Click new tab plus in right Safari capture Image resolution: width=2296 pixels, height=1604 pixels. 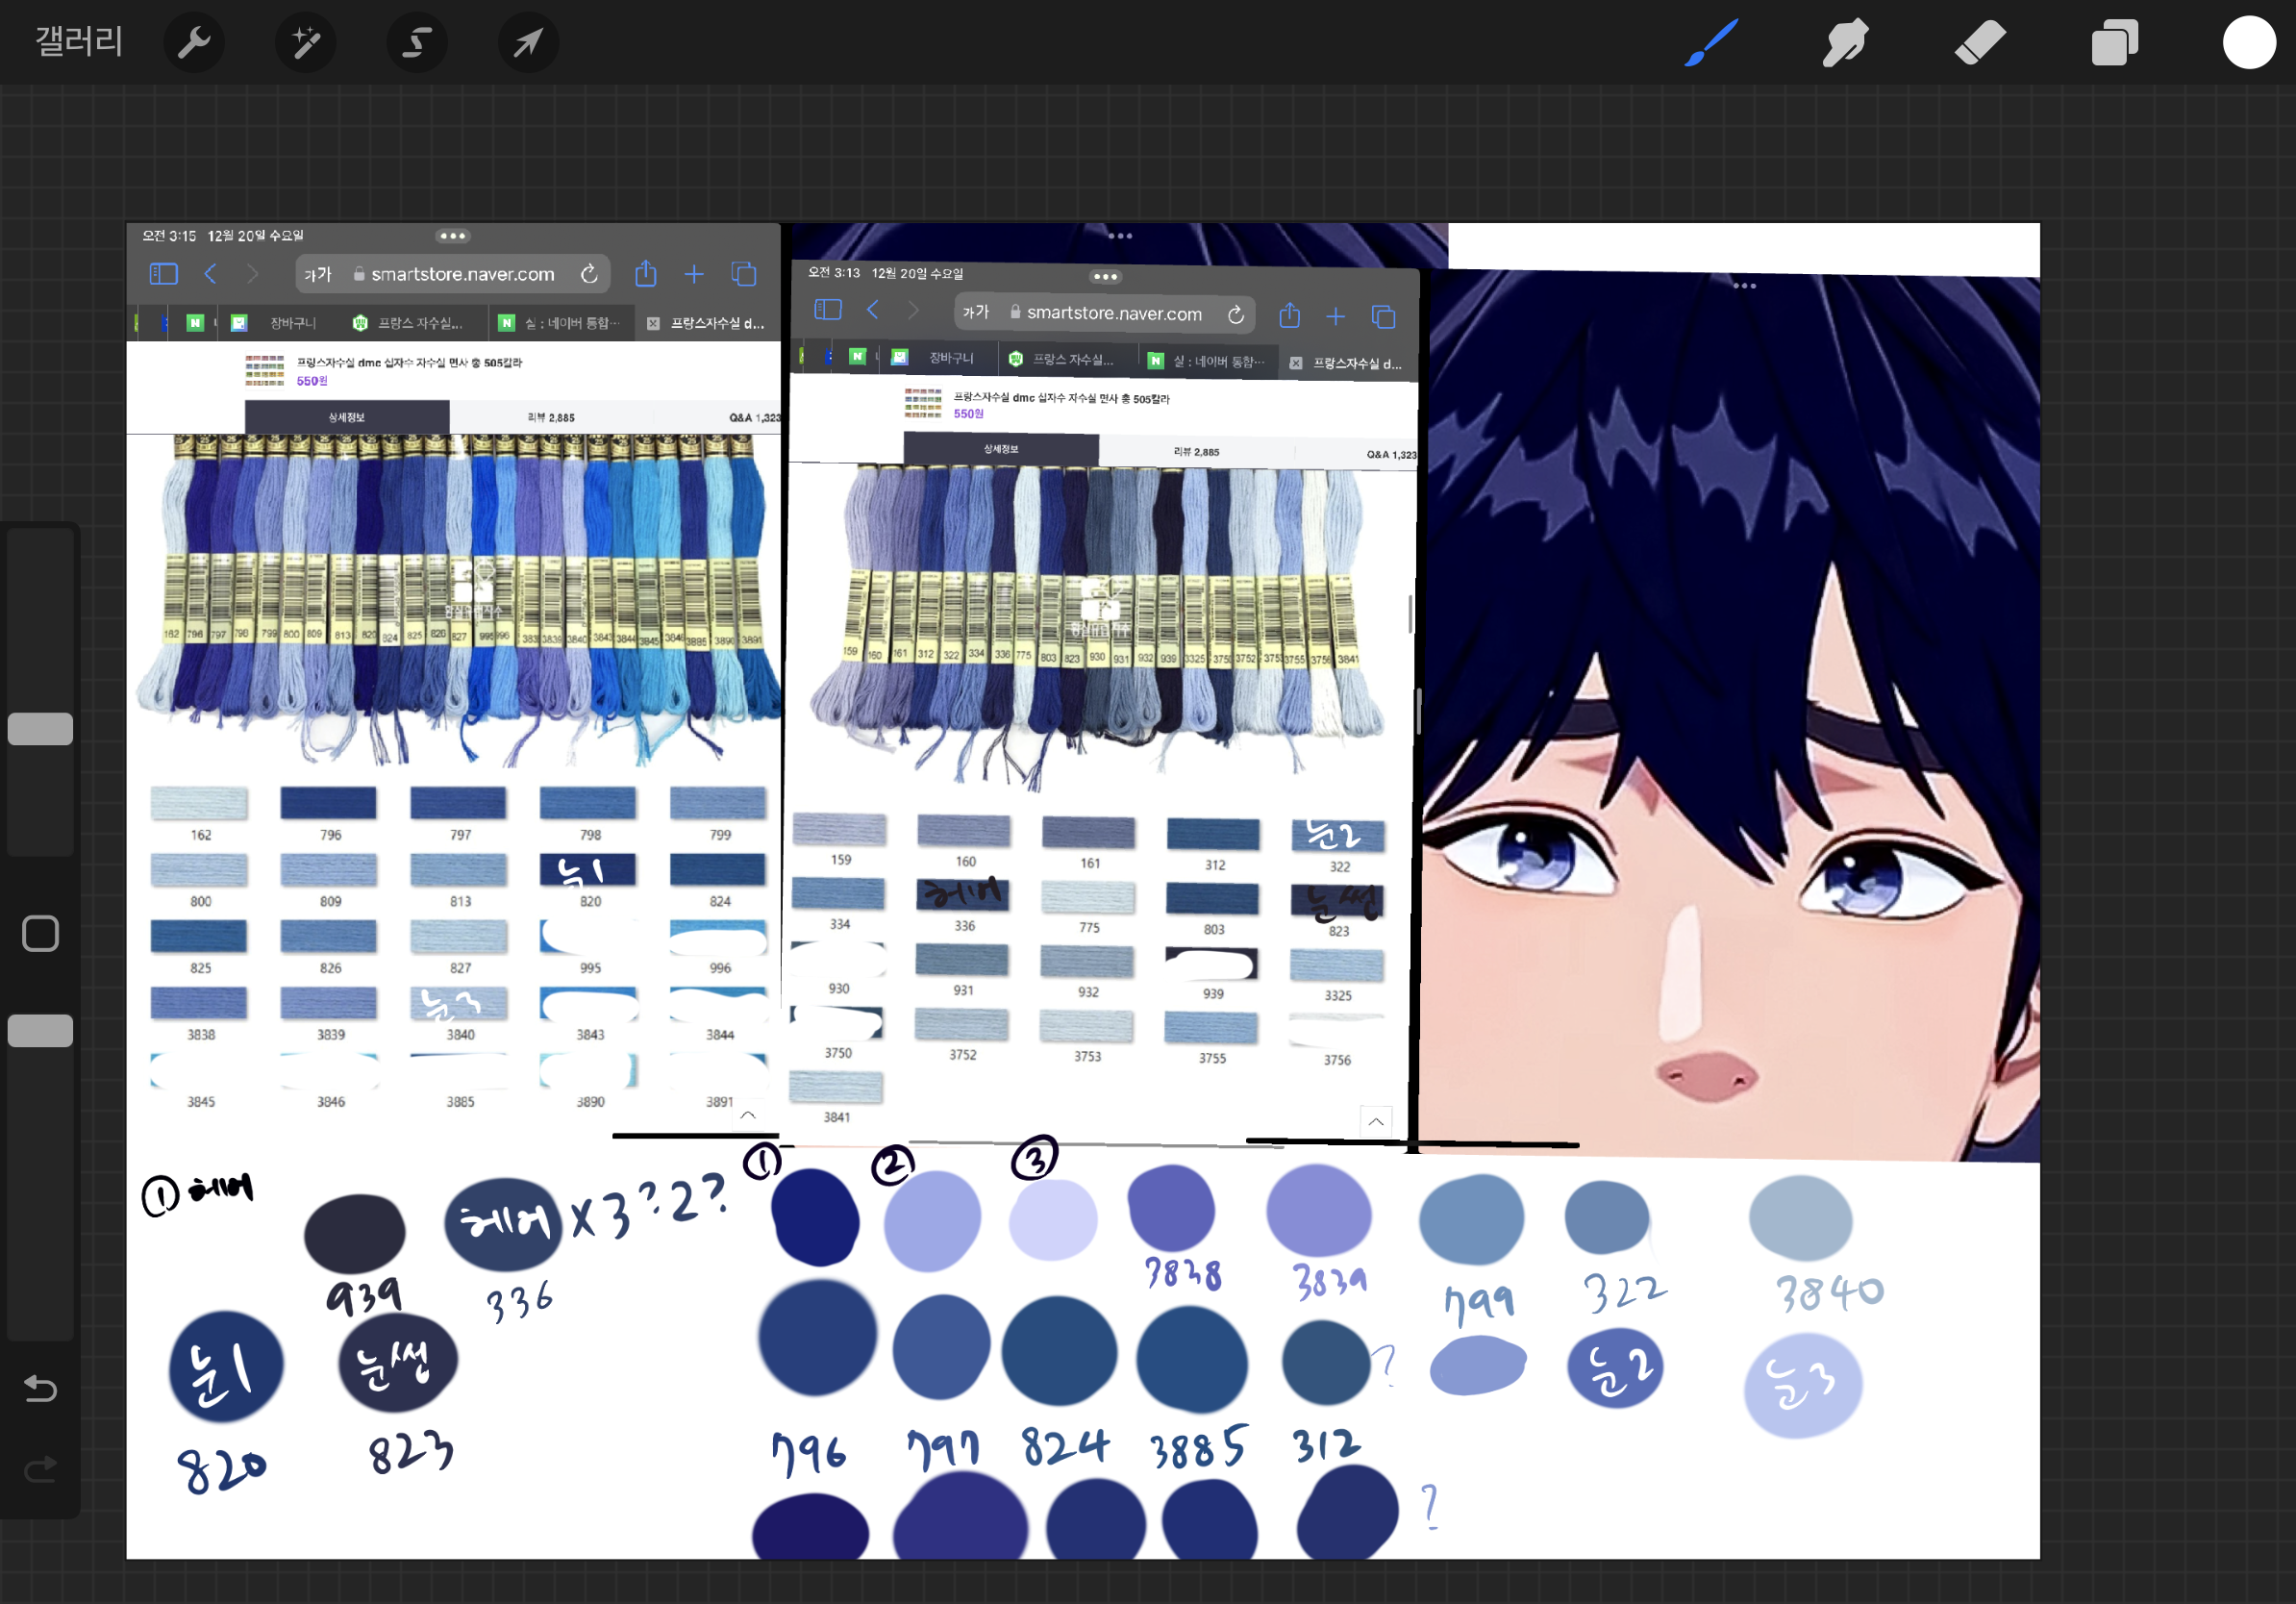tap(1336, 317)
